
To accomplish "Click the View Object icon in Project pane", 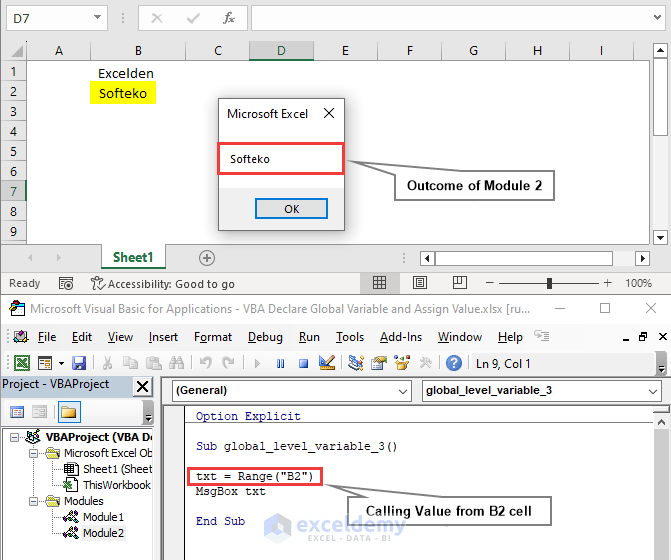I will tap(39, 412).
